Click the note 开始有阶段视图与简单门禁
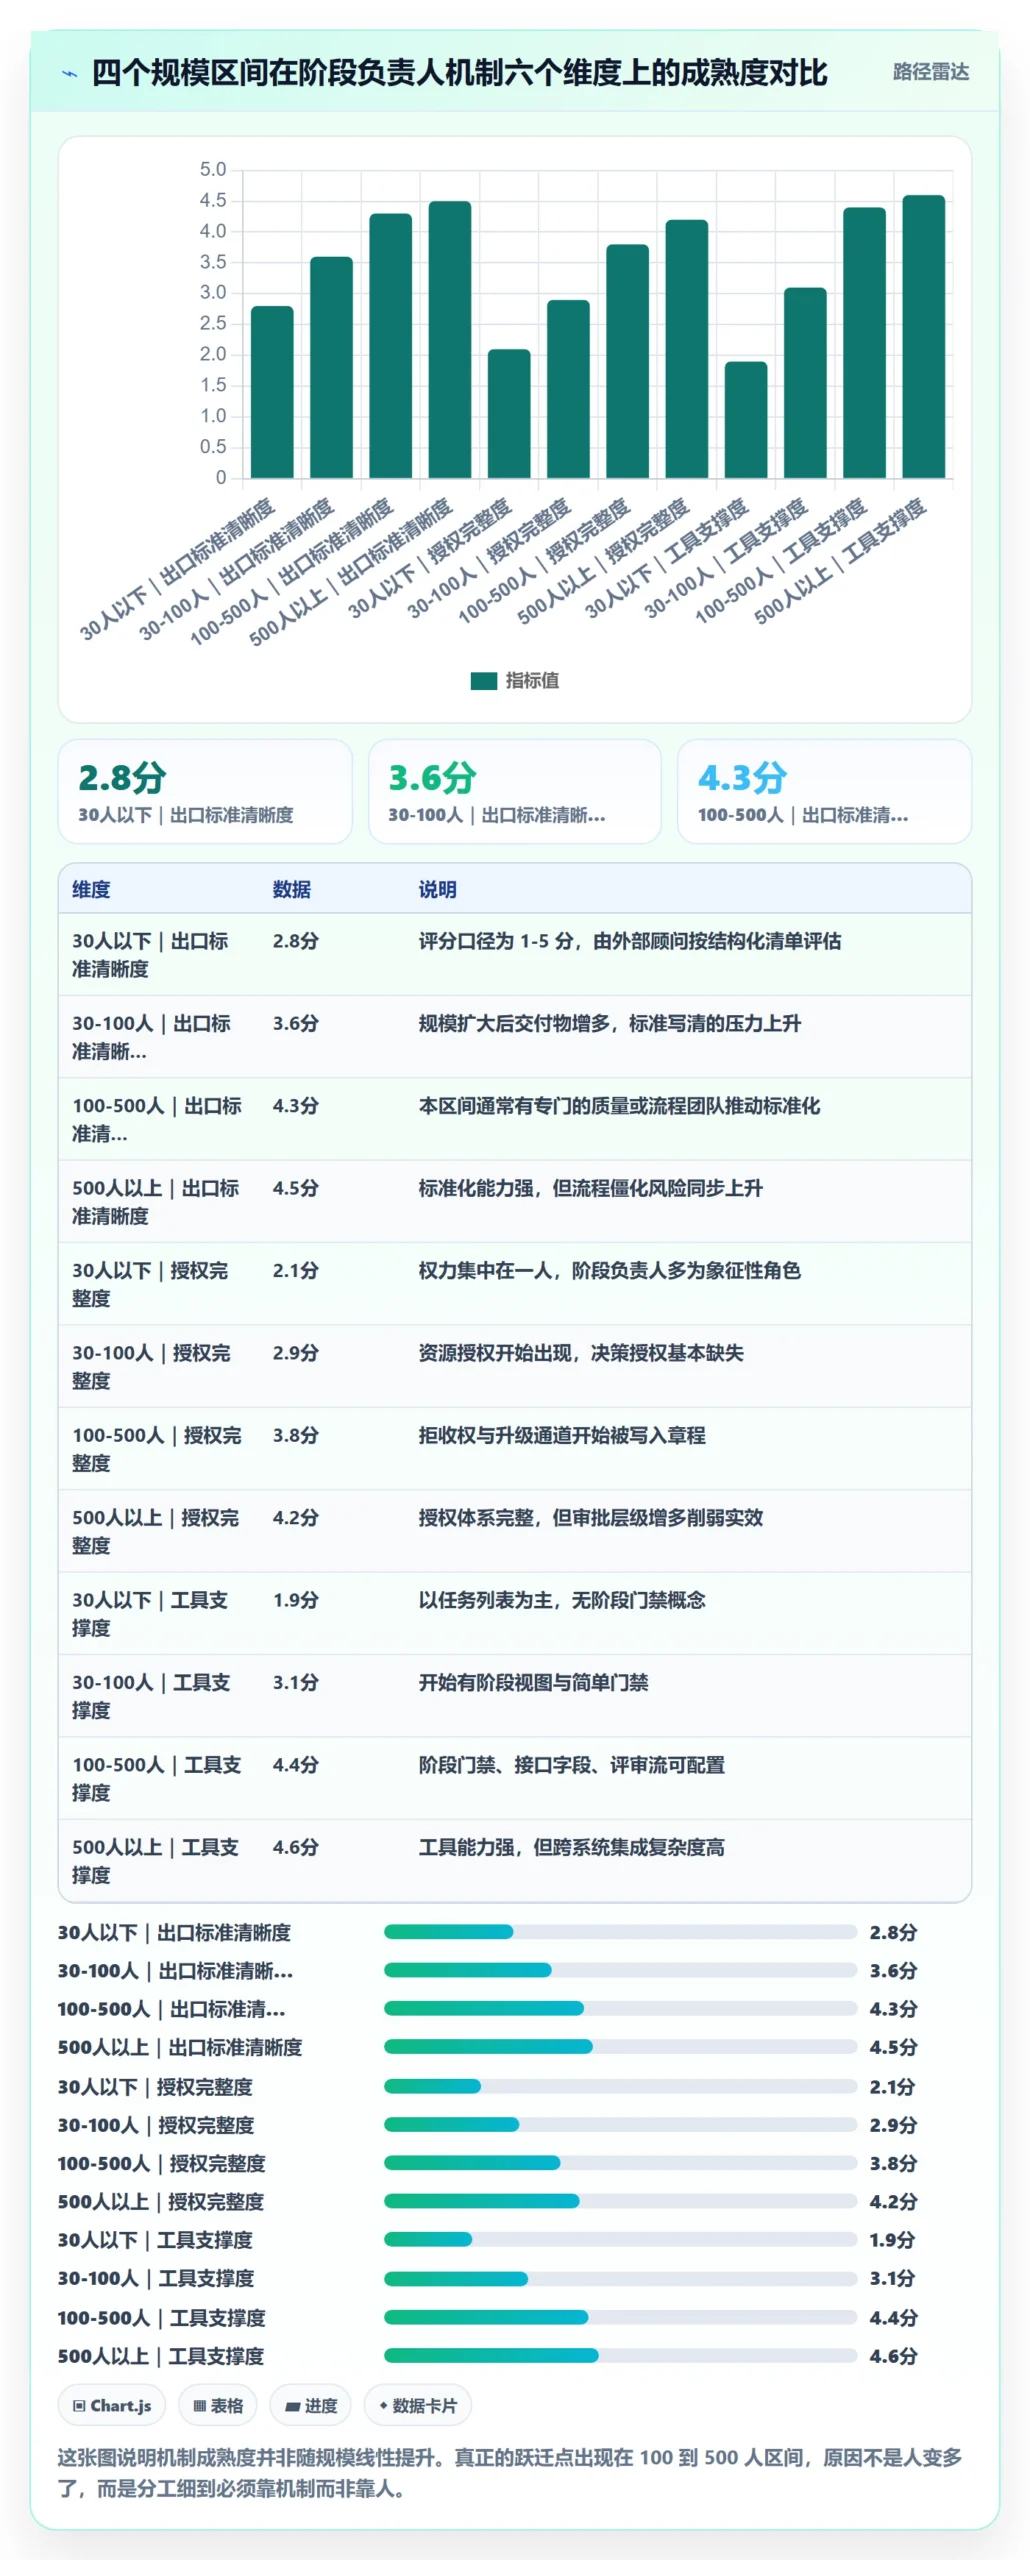 (x=533, y=1682)
